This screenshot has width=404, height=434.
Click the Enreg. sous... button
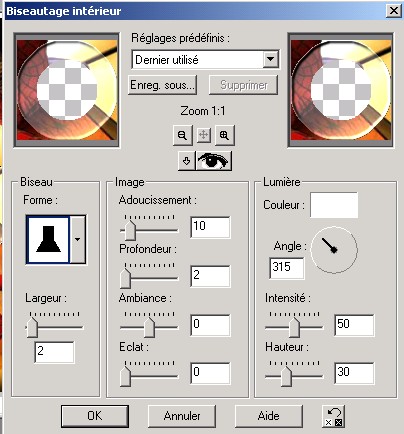point(162,85)
